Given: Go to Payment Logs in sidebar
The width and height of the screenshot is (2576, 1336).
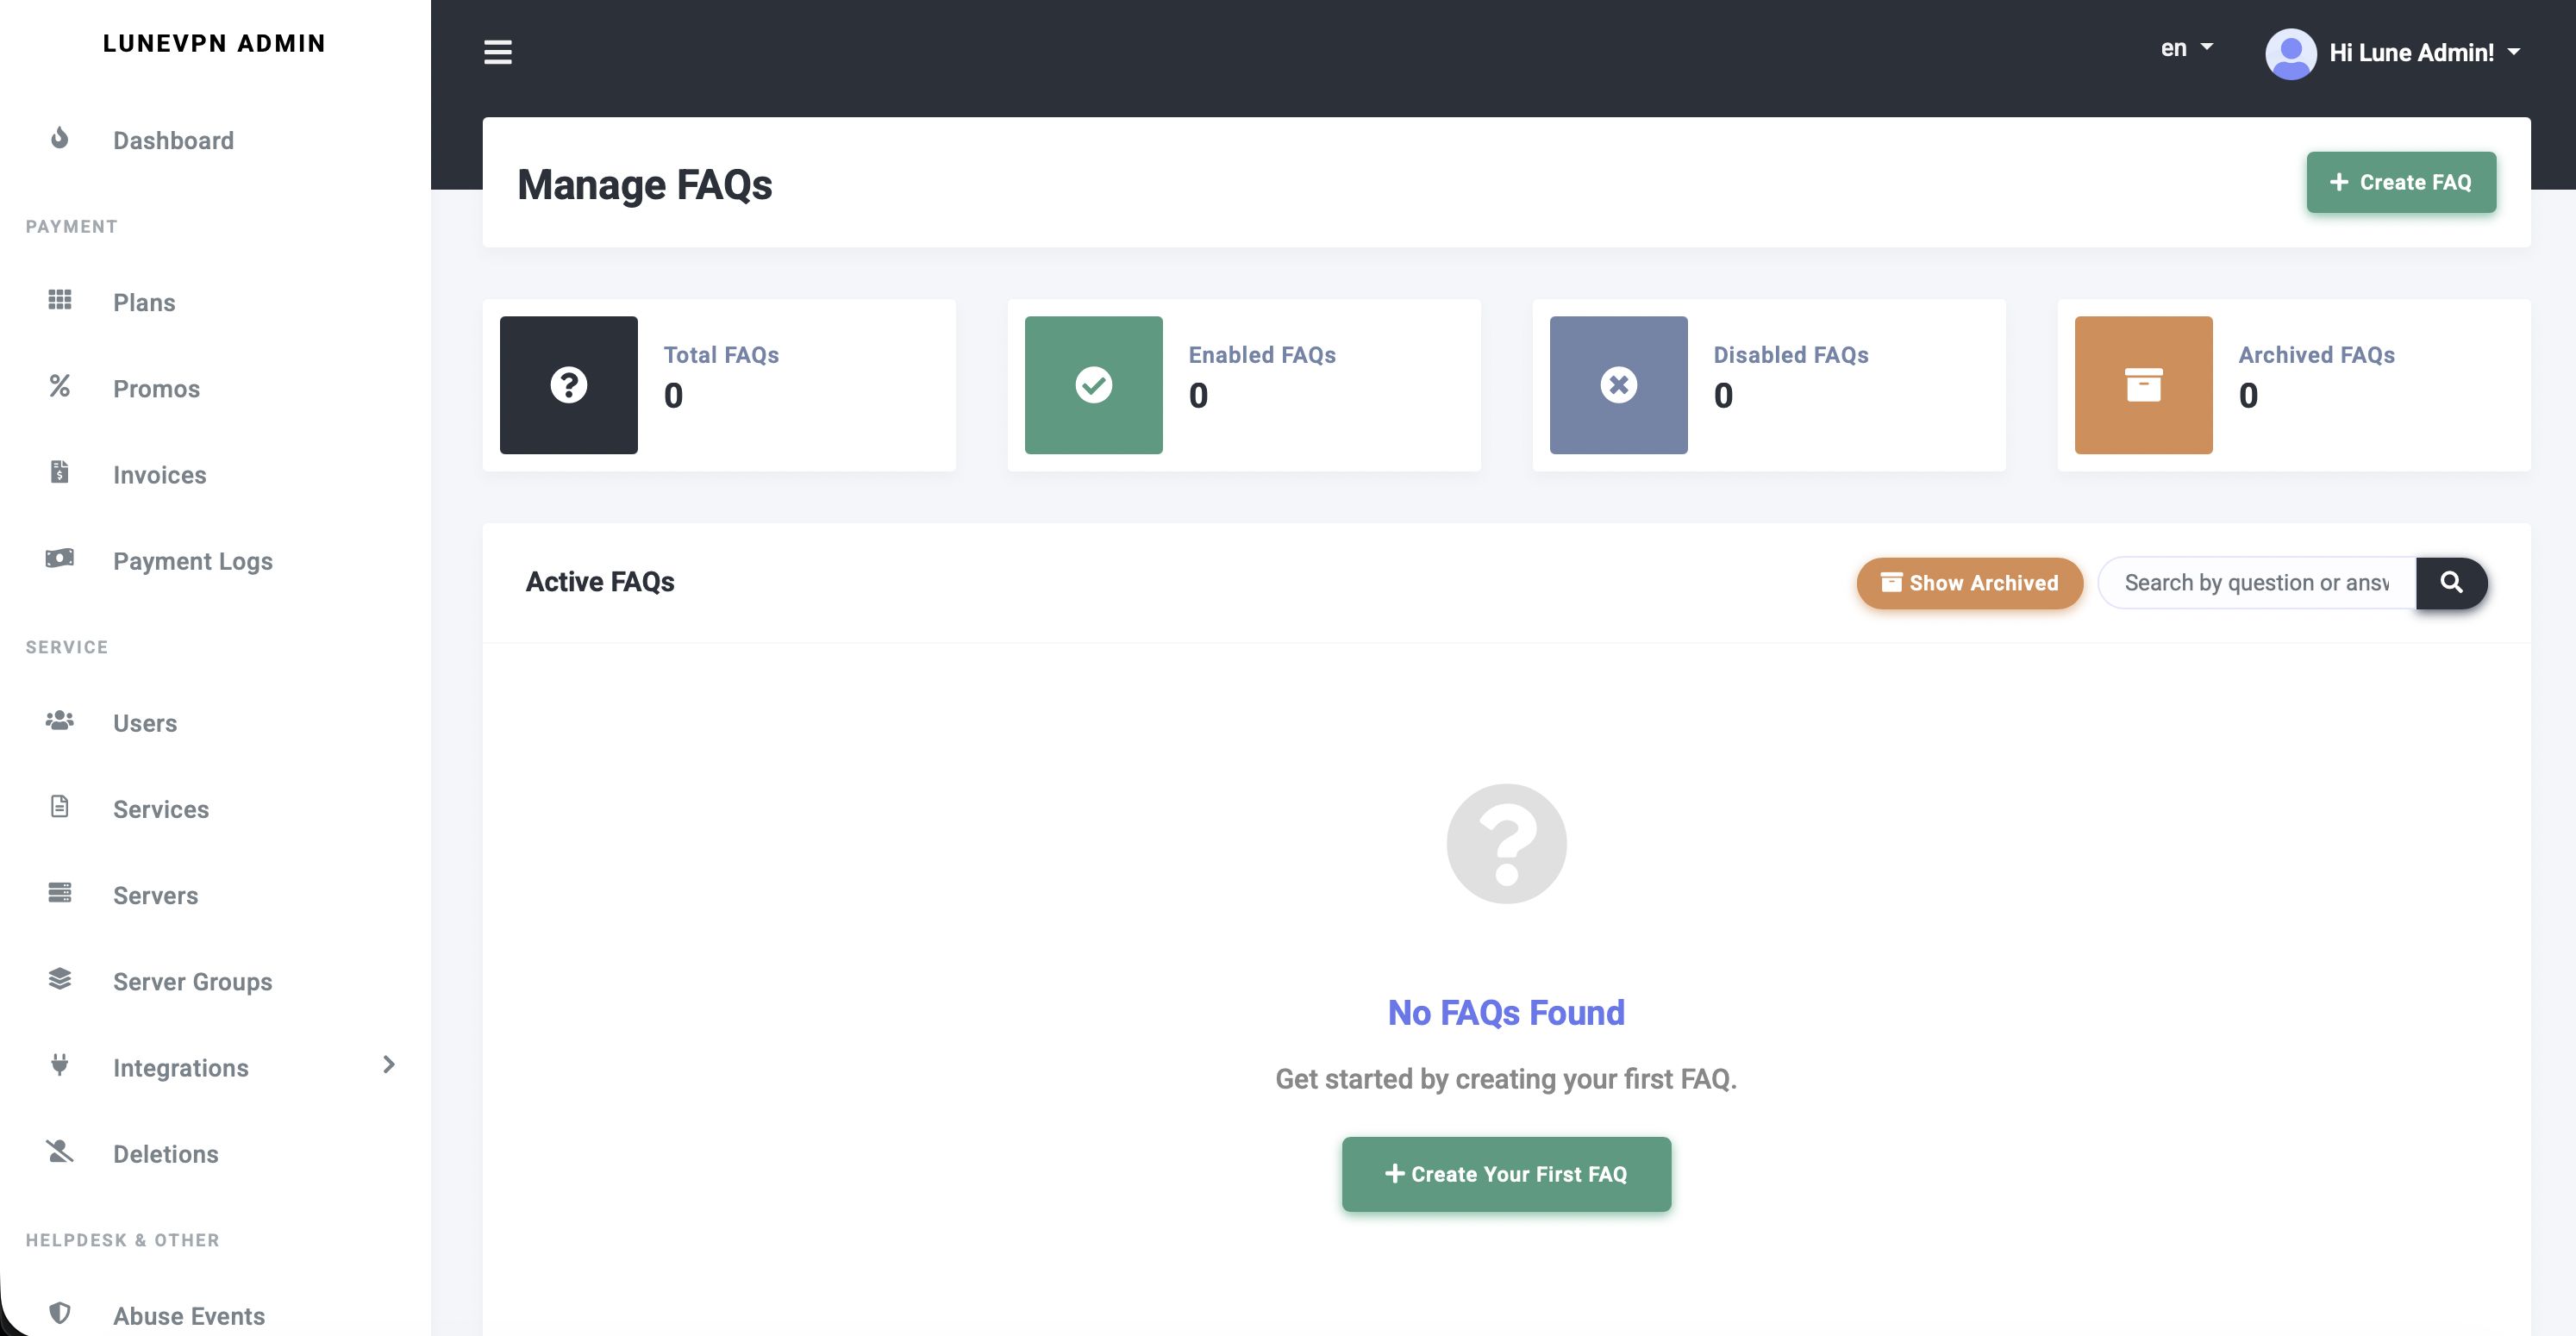Looking at the screenshot, I should 192,561.
